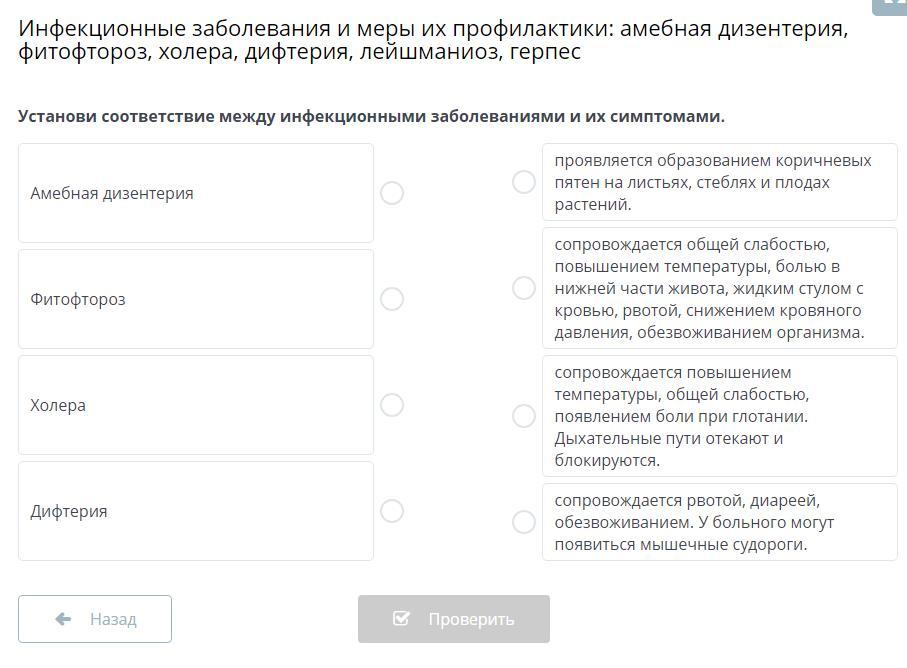Click the Дифтерия card
The height and width of the screenshot is (668, 907).
coord(196,511)
